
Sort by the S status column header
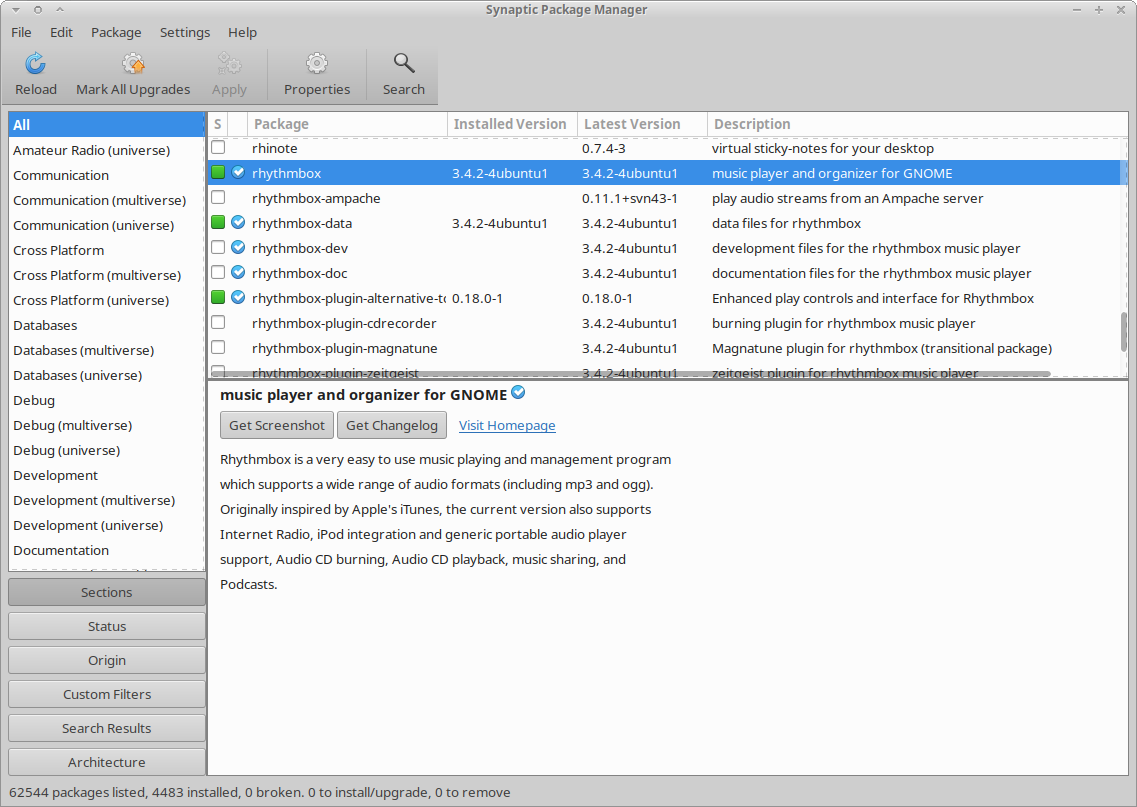(218, 124)
